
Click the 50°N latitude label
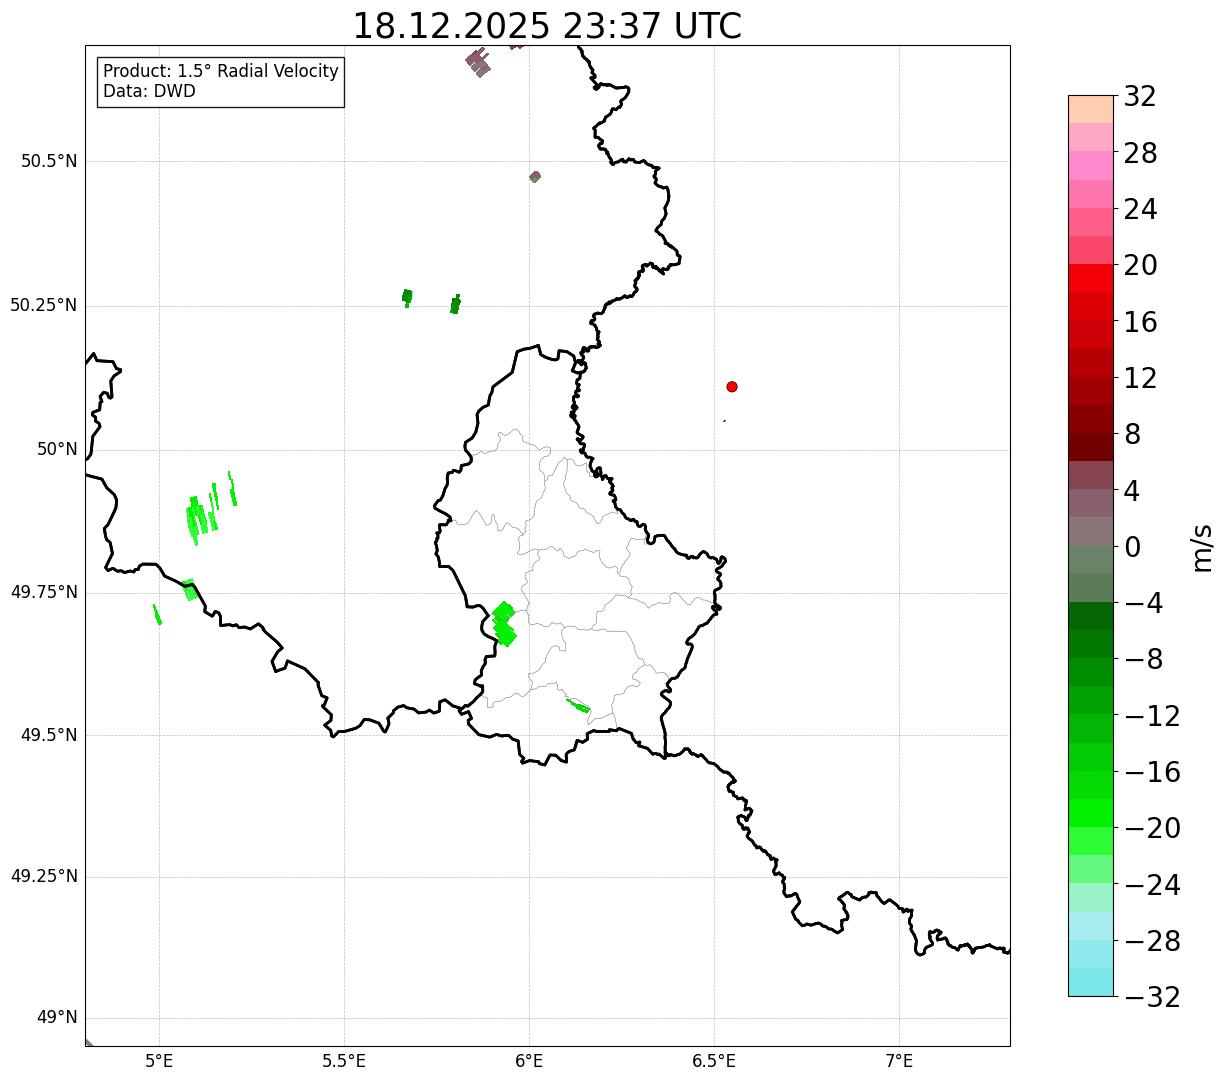click(x=57, y=449)
